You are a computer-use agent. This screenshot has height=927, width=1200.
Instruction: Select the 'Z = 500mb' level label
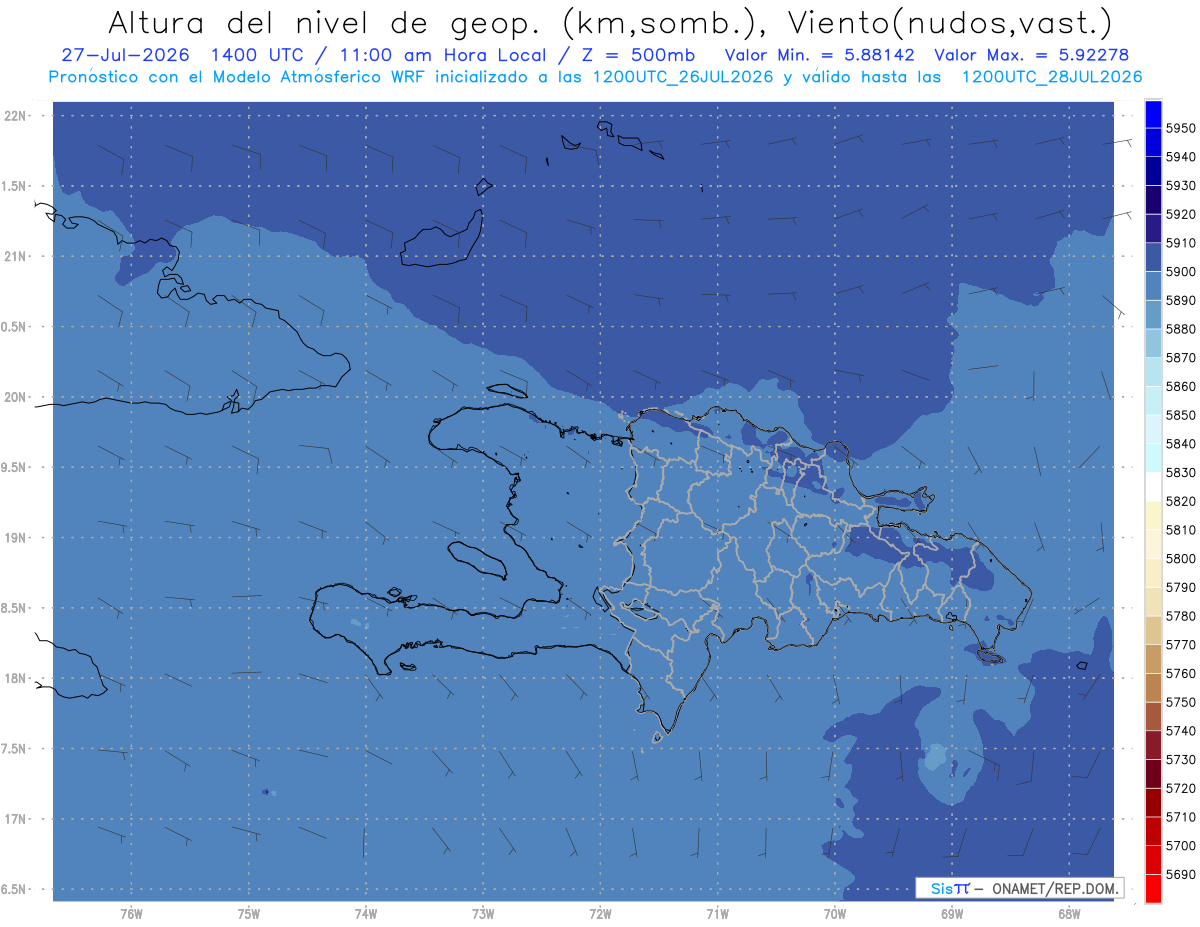[x=638, y=55]
